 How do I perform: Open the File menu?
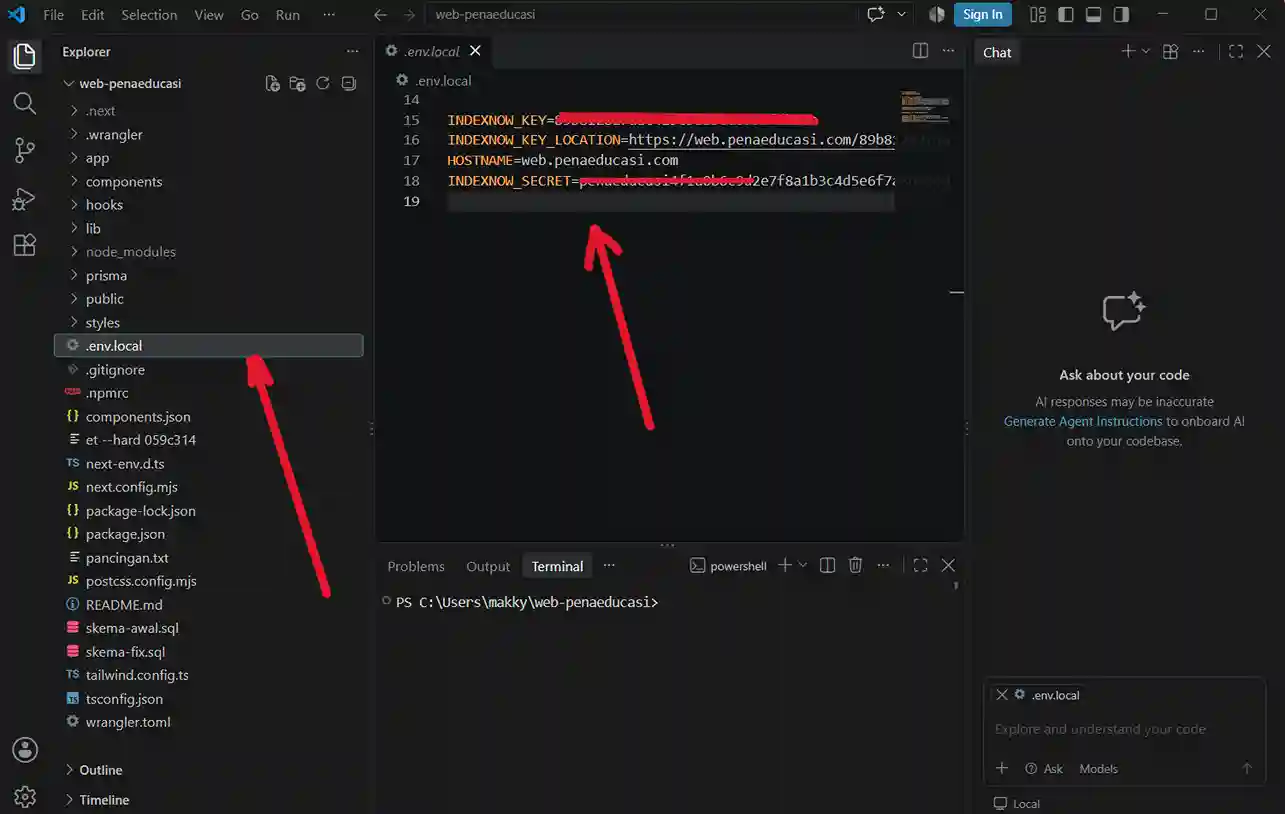coord(53,15)
